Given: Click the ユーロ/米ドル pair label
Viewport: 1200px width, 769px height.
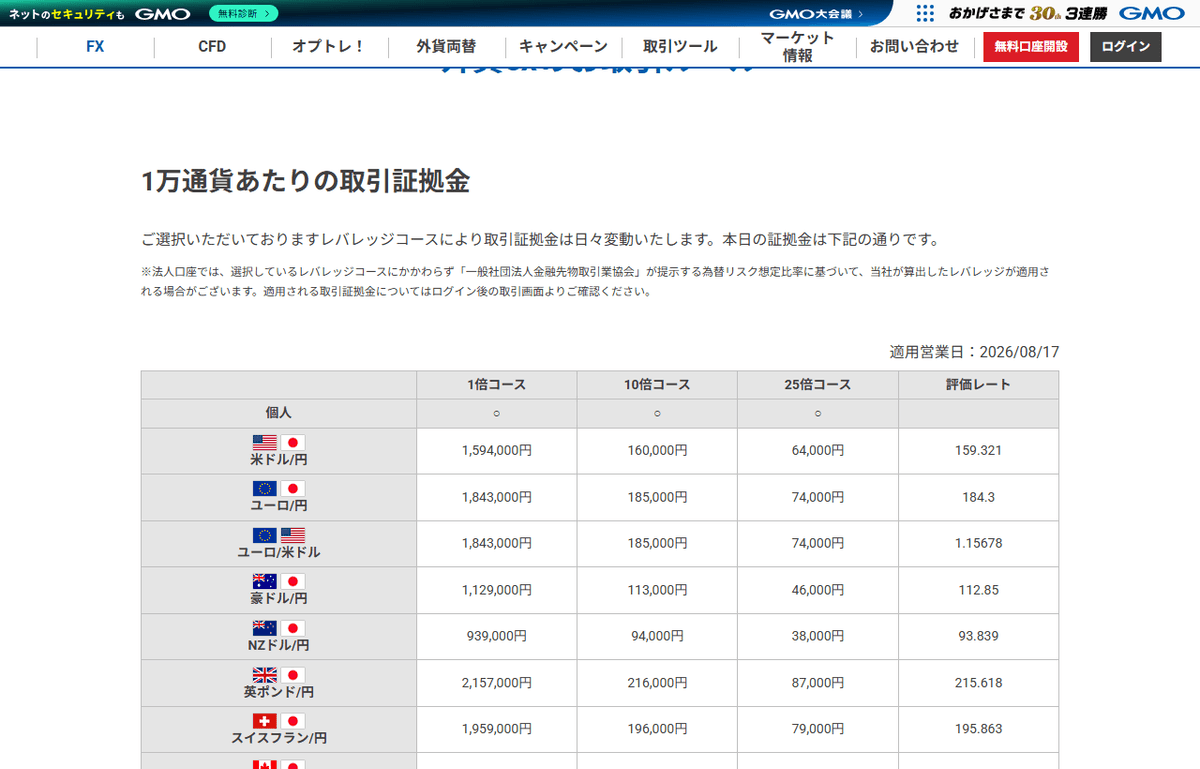Looking at the screenshot, I should pos(279,552).
